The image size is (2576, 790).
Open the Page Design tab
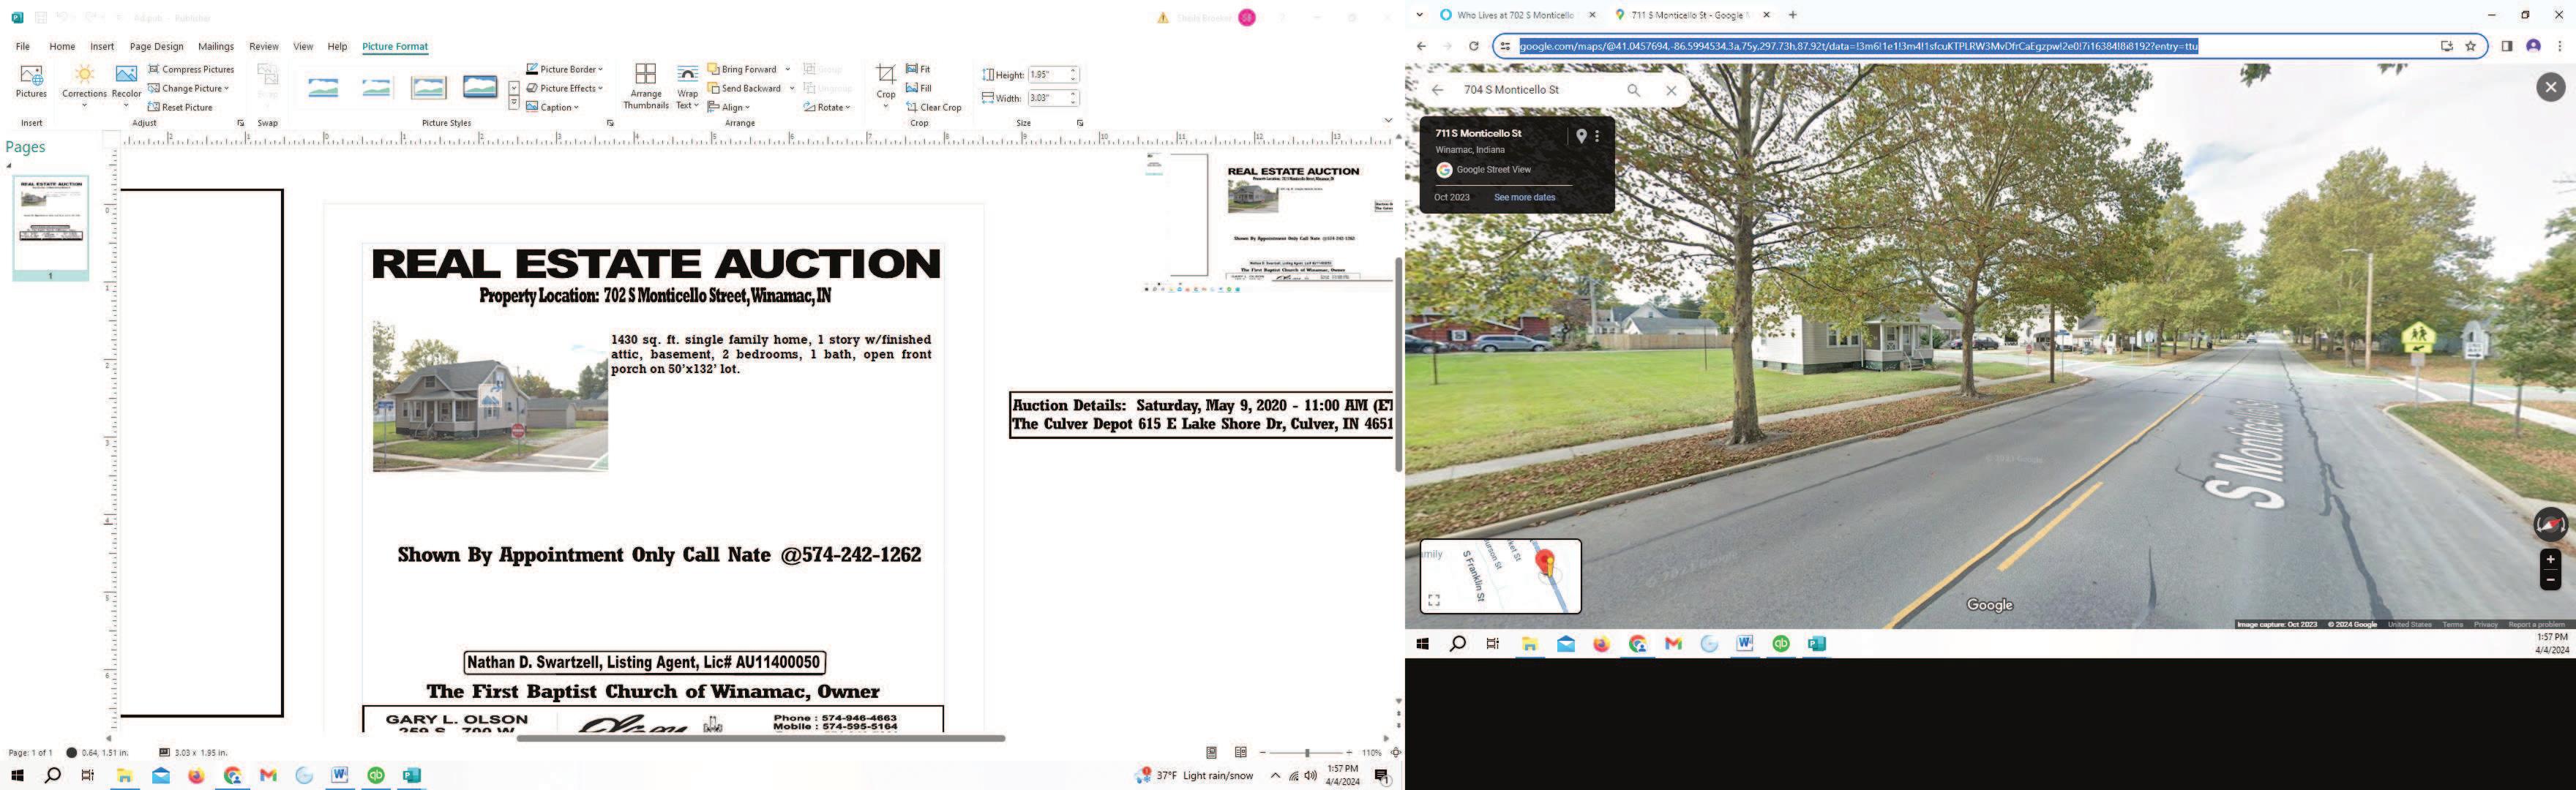[156, 46]
